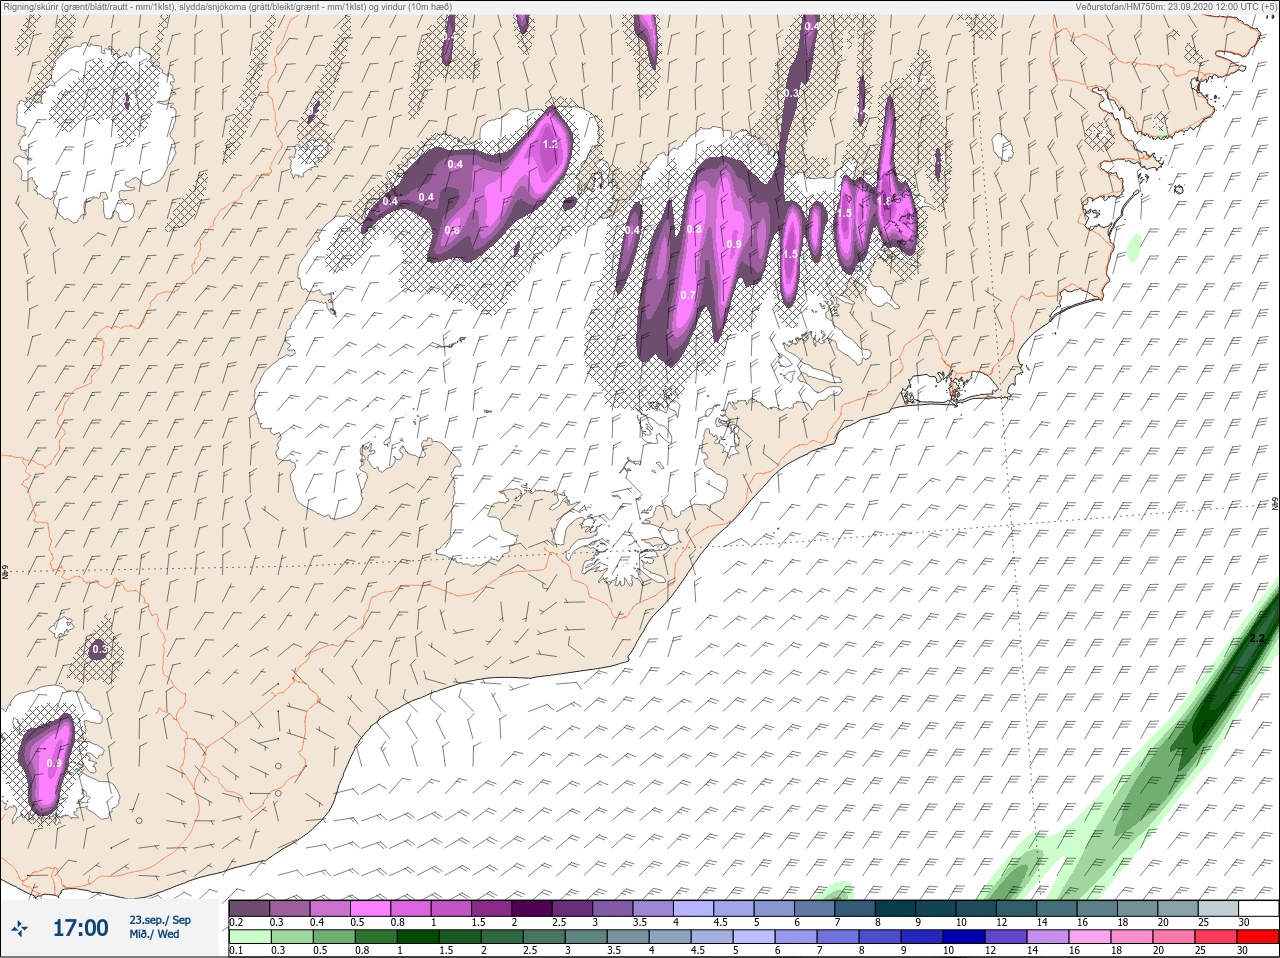Select the dark purple 0.2 swatch in upper legend
Image resolution: width=1280 pixels, height=958 pixels.
[x=249, y=908]
